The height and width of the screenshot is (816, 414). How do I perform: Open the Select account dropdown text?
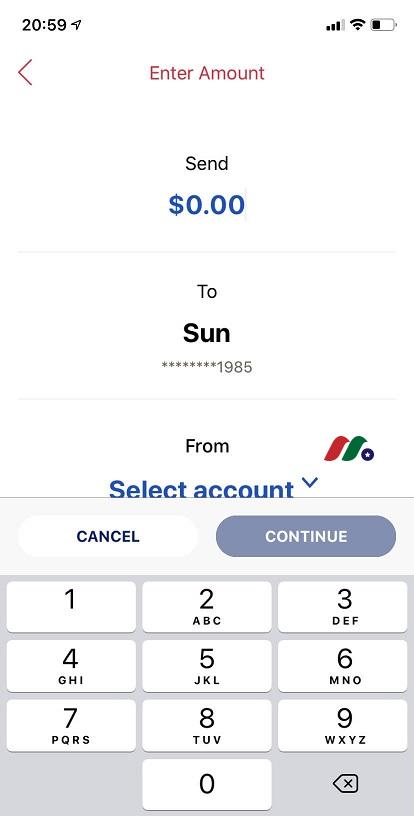coord(201,489)
